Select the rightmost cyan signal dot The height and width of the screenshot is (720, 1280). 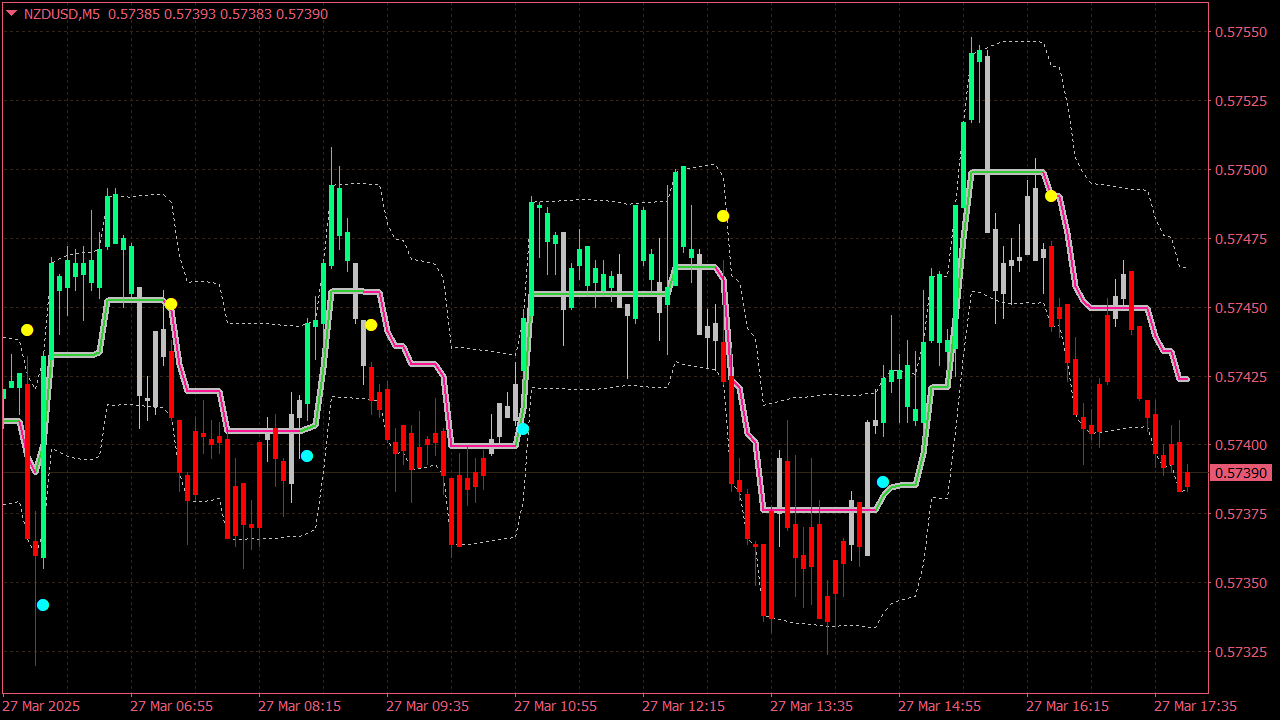click(883, 482)
